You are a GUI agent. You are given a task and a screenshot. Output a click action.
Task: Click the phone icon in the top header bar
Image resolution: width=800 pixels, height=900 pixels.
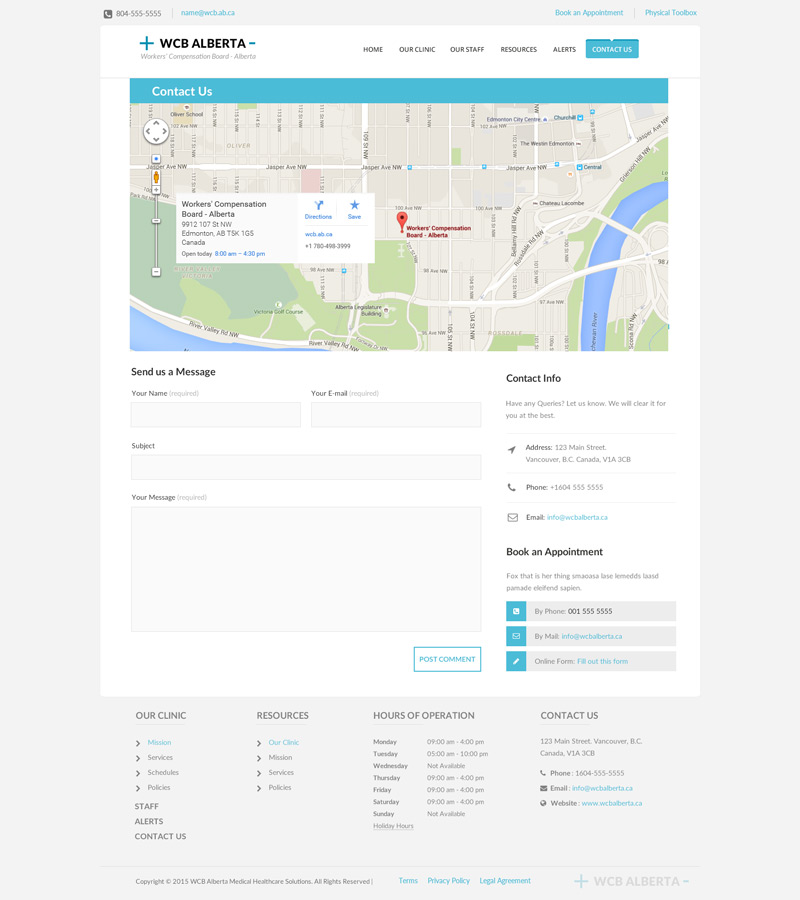106,13
